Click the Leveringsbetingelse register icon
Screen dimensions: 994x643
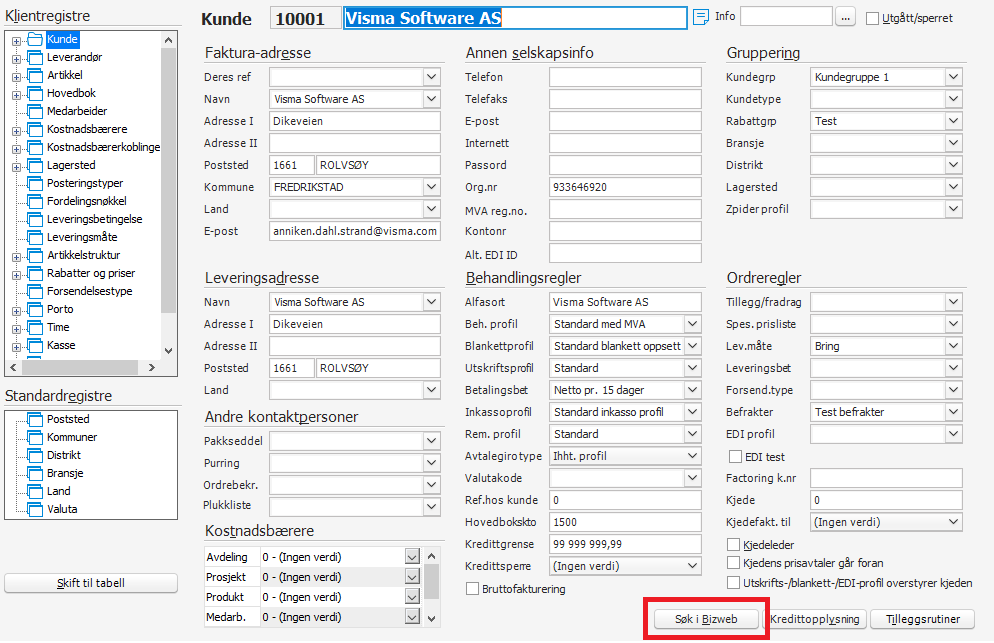pos(35,220)
